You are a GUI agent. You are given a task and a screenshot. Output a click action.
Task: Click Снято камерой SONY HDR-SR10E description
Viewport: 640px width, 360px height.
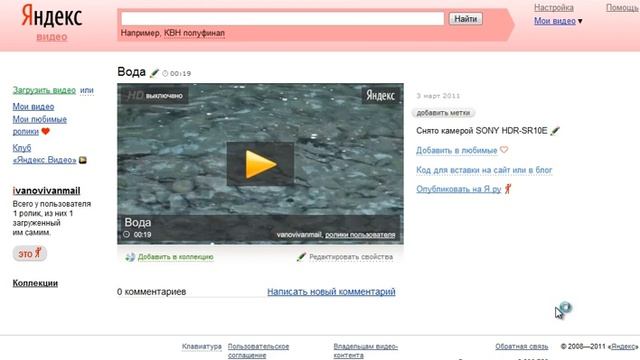coord(482,131)
